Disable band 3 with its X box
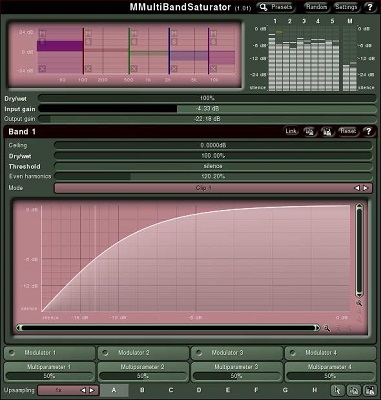381x400 pixels. click(134, 69)
